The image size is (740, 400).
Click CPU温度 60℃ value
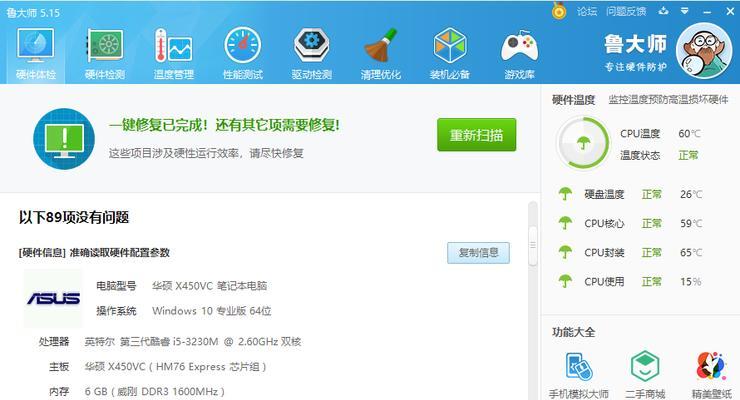689,133
